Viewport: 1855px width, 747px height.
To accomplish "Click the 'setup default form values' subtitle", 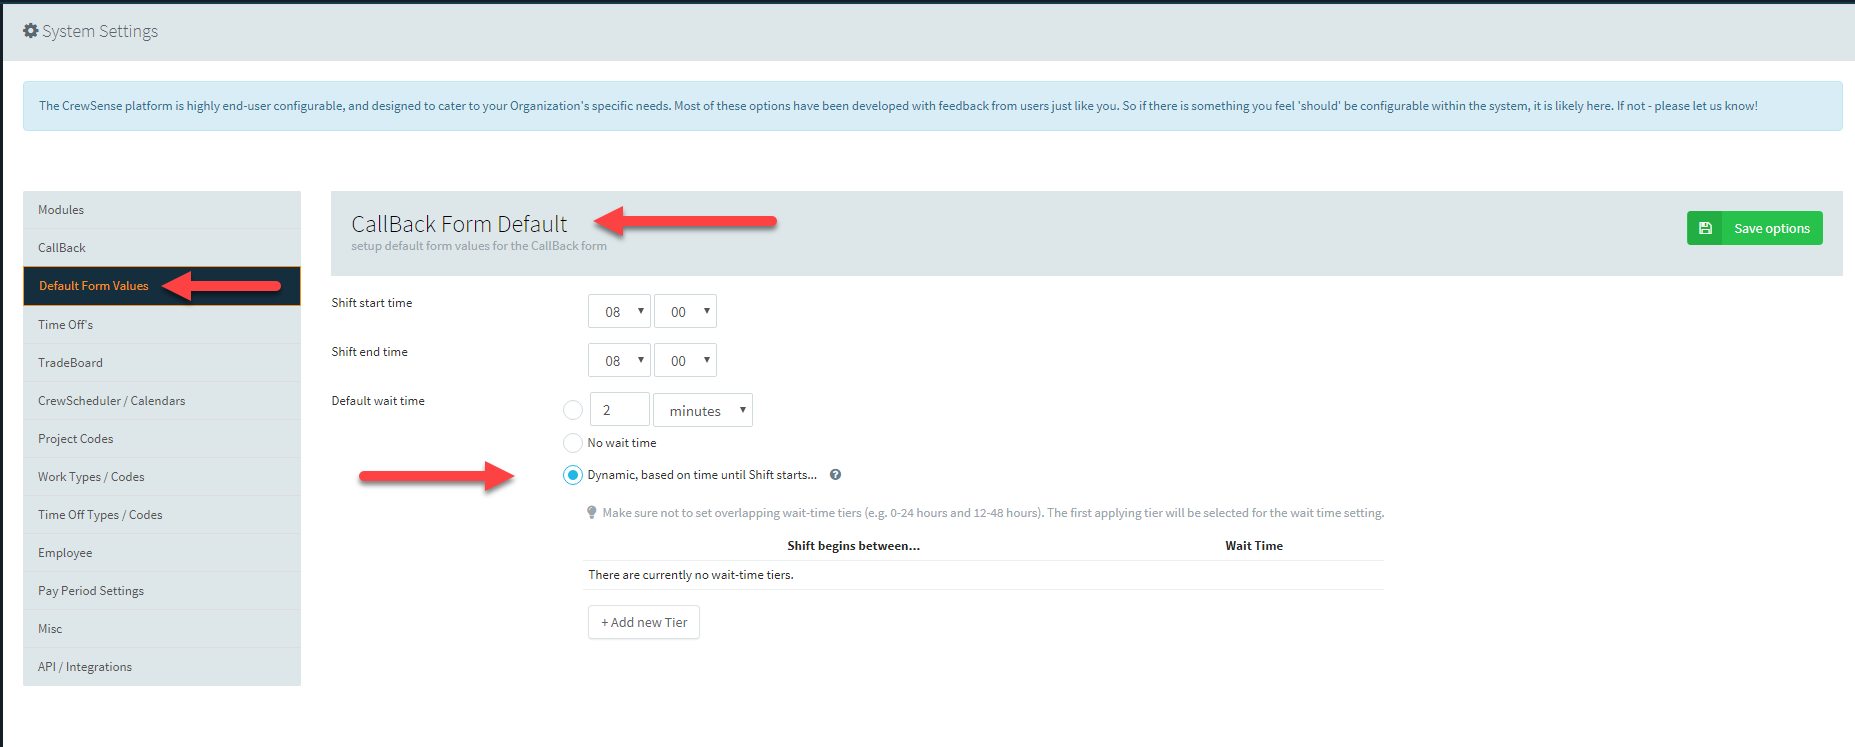I will click(479, 246).
